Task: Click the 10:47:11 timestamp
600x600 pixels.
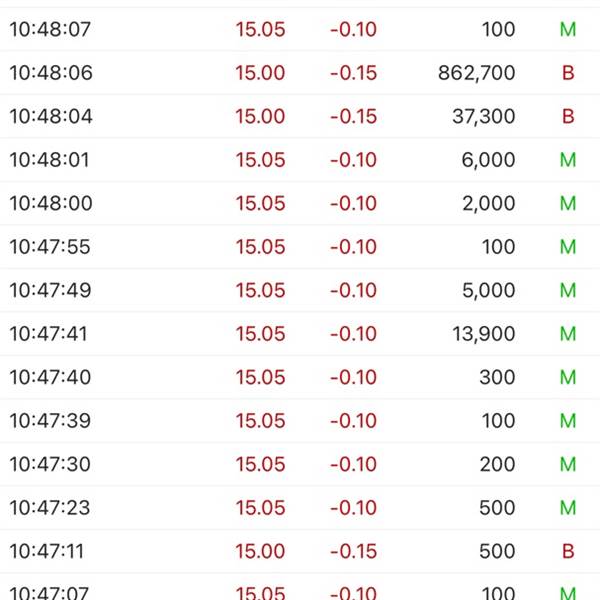Action: [50, 551]
